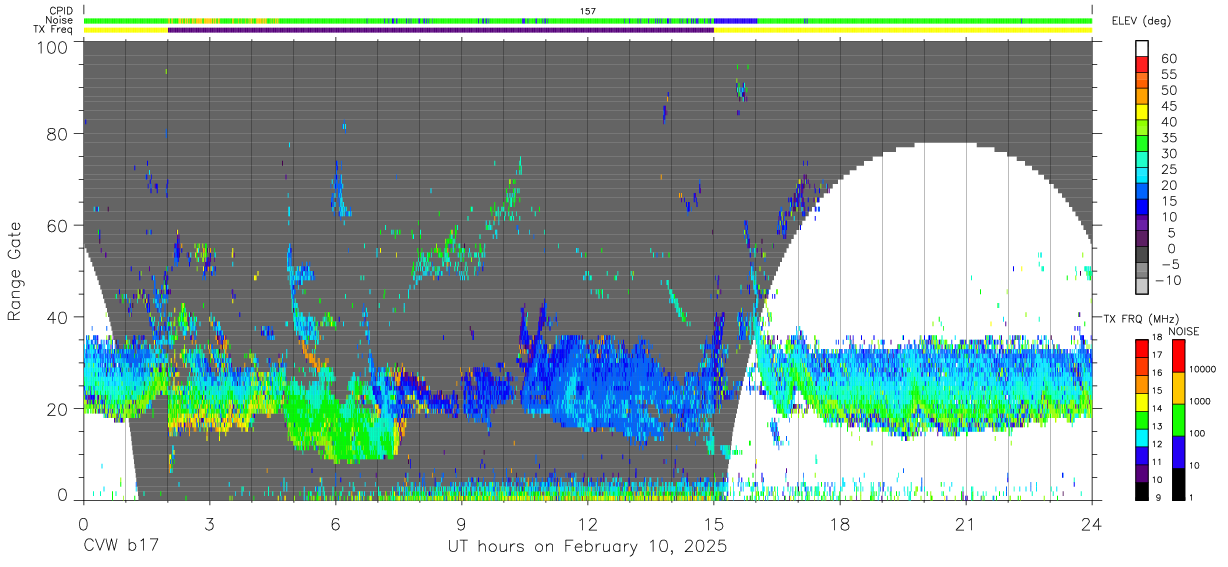Click the 3 tick label on UT hours axis
Screen dimensions: 1228x567
tap(210, 523)
